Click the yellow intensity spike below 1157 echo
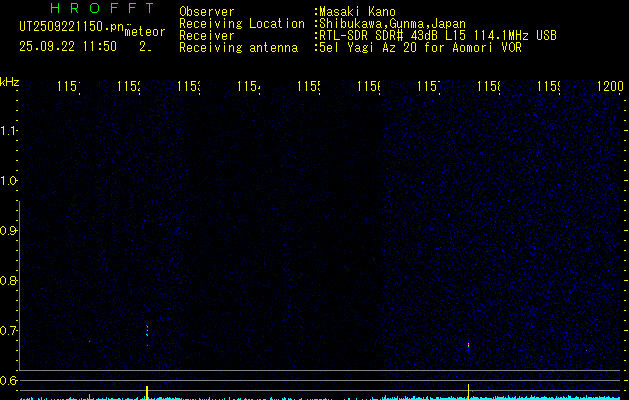The image size is (629, 400). [468, 392]
